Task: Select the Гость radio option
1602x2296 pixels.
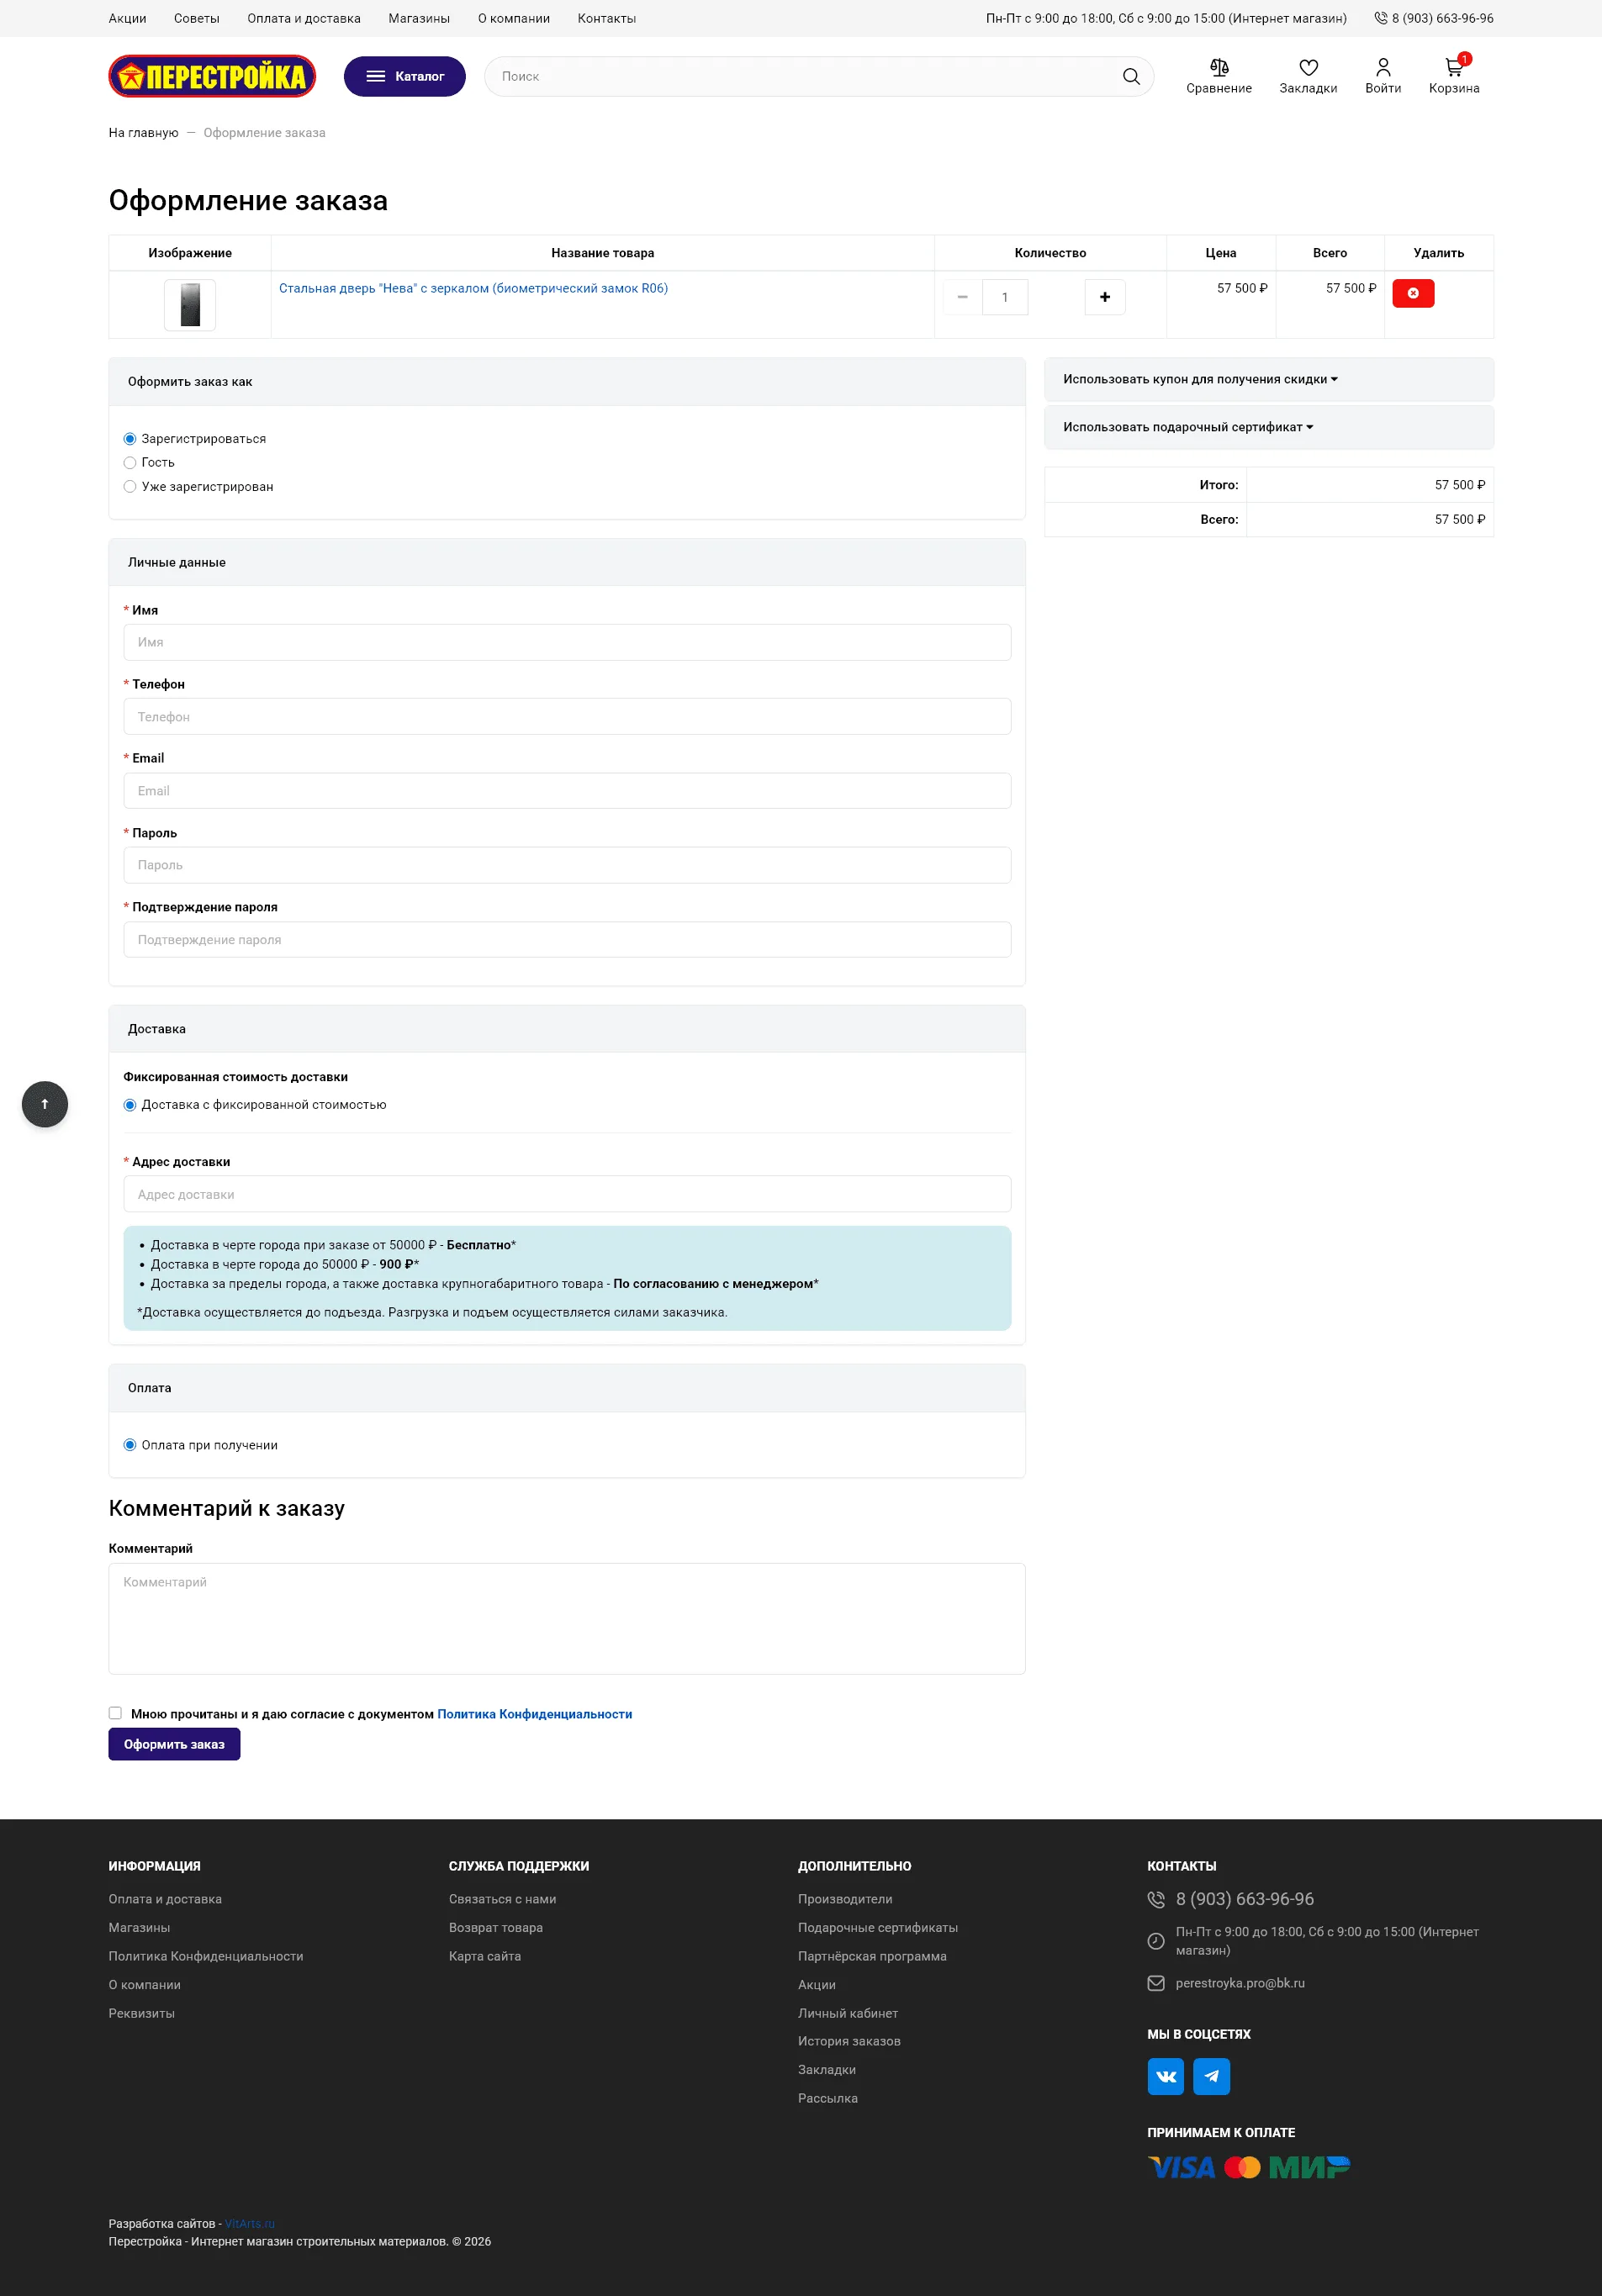Action: coord(130,462)
